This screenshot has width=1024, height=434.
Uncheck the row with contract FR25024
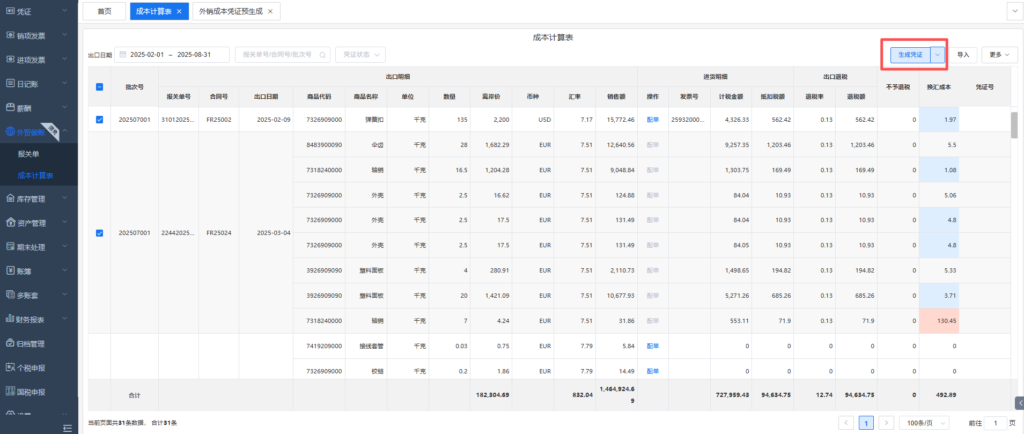99,233
